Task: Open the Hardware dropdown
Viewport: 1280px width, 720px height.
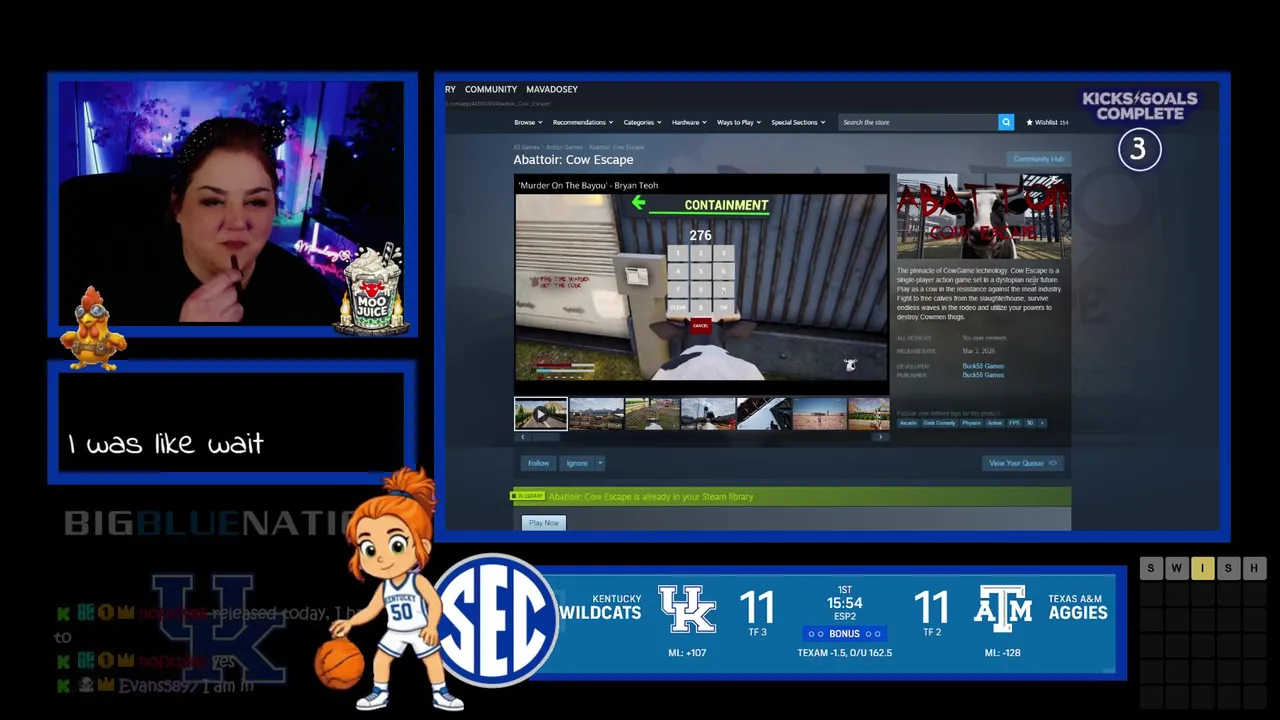Action: 689,122
